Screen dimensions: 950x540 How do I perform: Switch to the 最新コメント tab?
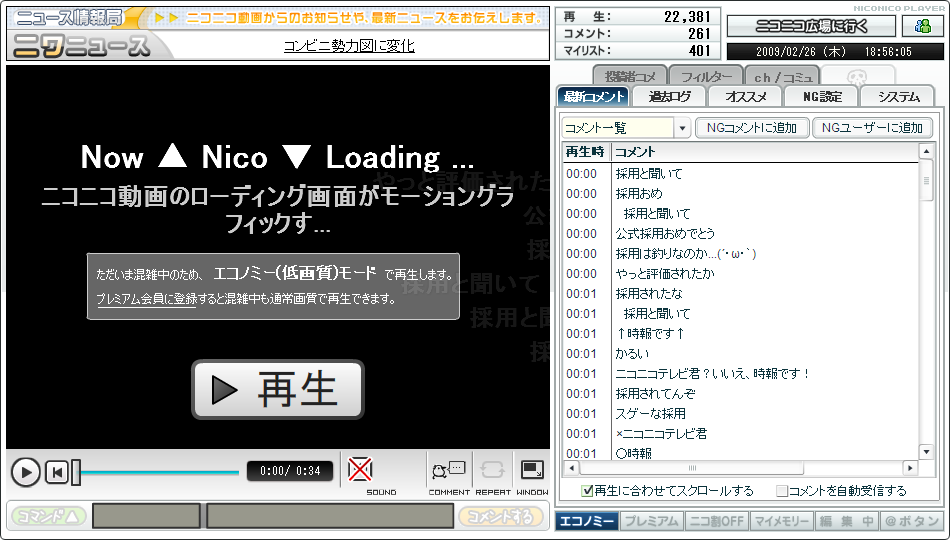[x=593, y=96]
